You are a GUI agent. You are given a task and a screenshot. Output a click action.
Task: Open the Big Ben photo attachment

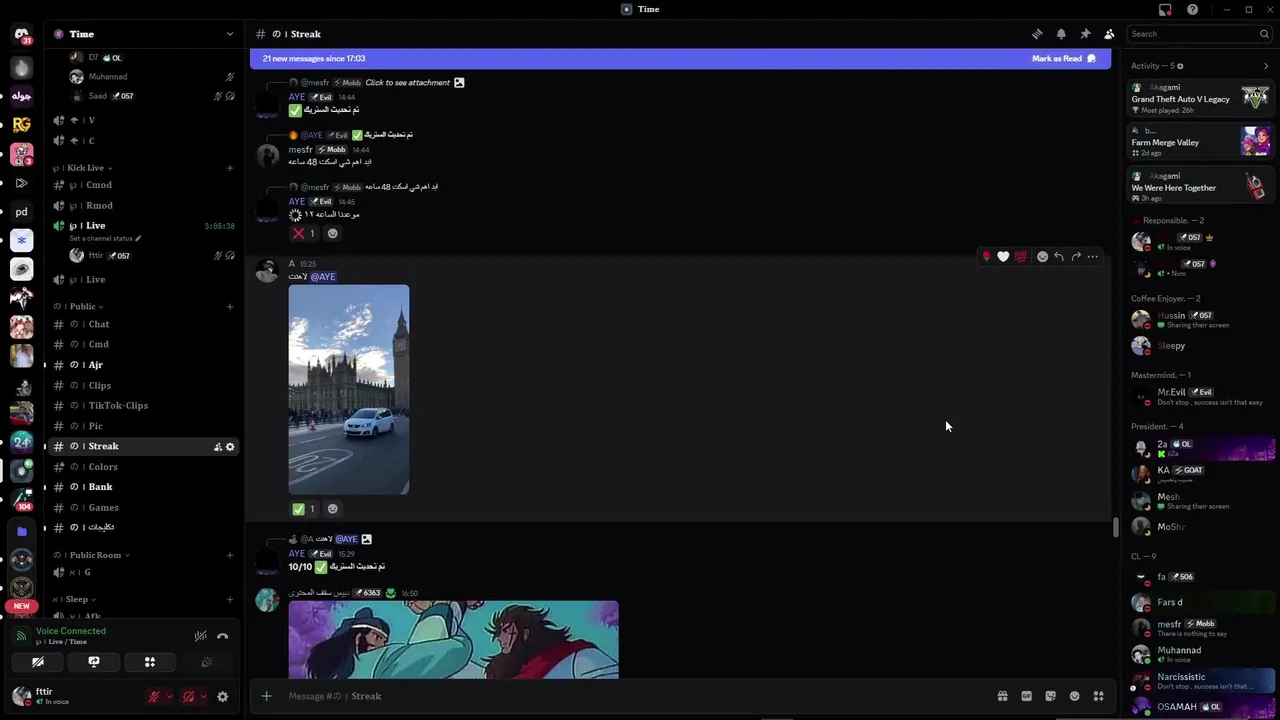349,390
